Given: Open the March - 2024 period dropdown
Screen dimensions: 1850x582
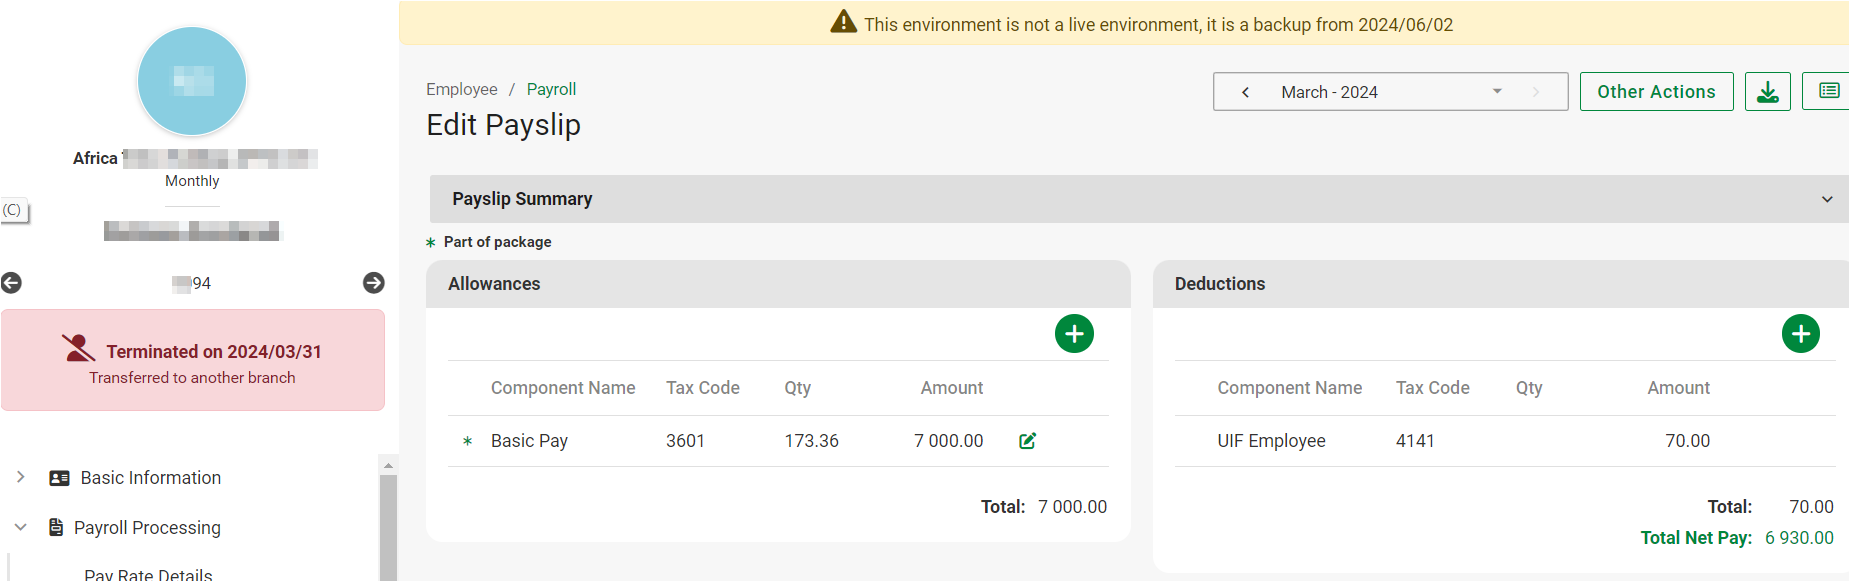Looking at the screenshot, I should click(x=1496, y=92).
